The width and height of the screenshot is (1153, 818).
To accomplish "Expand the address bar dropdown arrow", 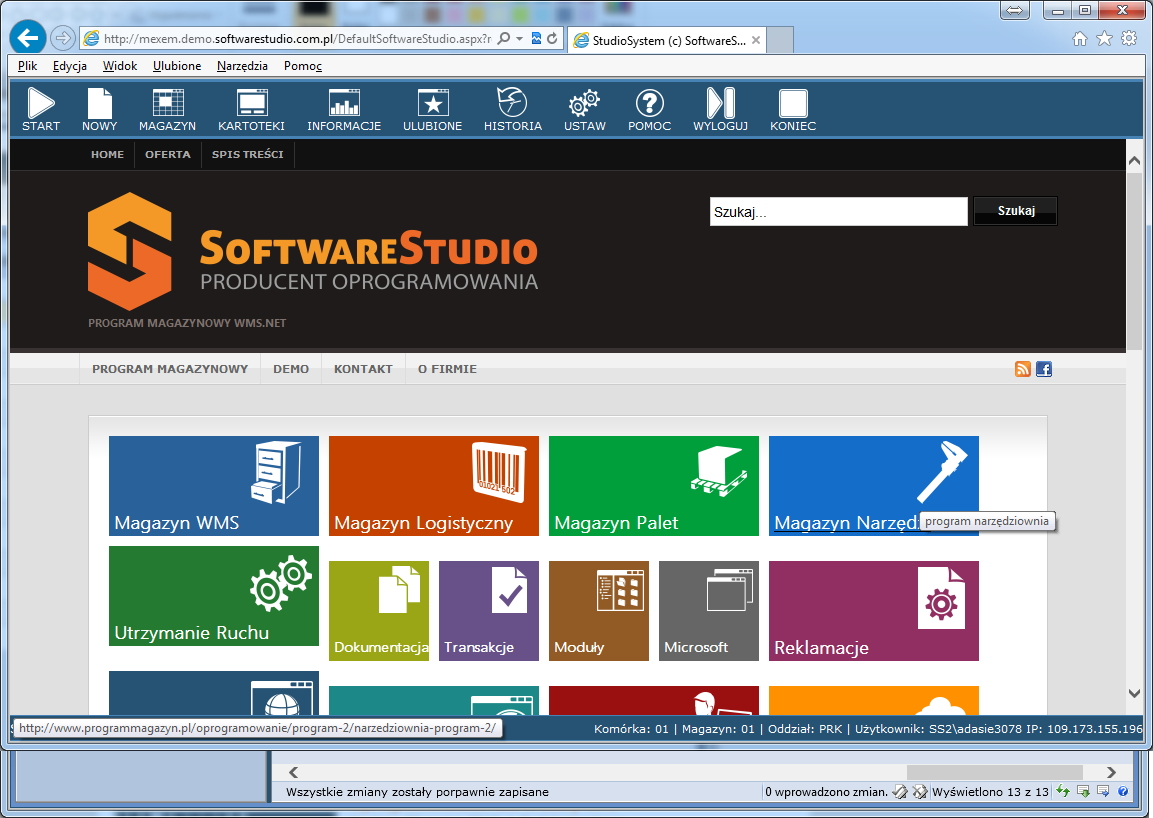I will tap(519, 38).
